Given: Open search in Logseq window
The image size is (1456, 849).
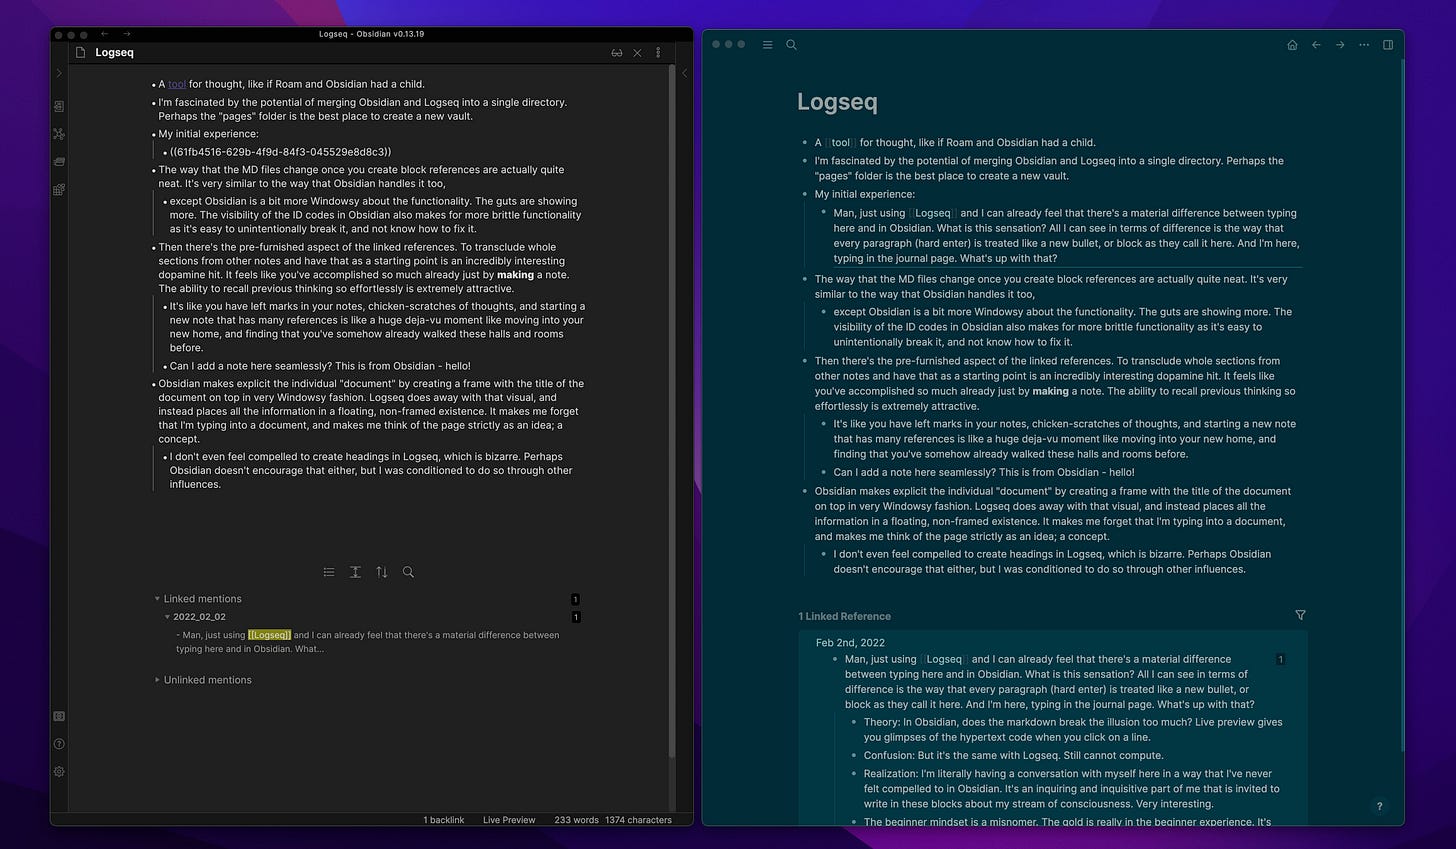Looking at the screenshot, I should point(791,45).
